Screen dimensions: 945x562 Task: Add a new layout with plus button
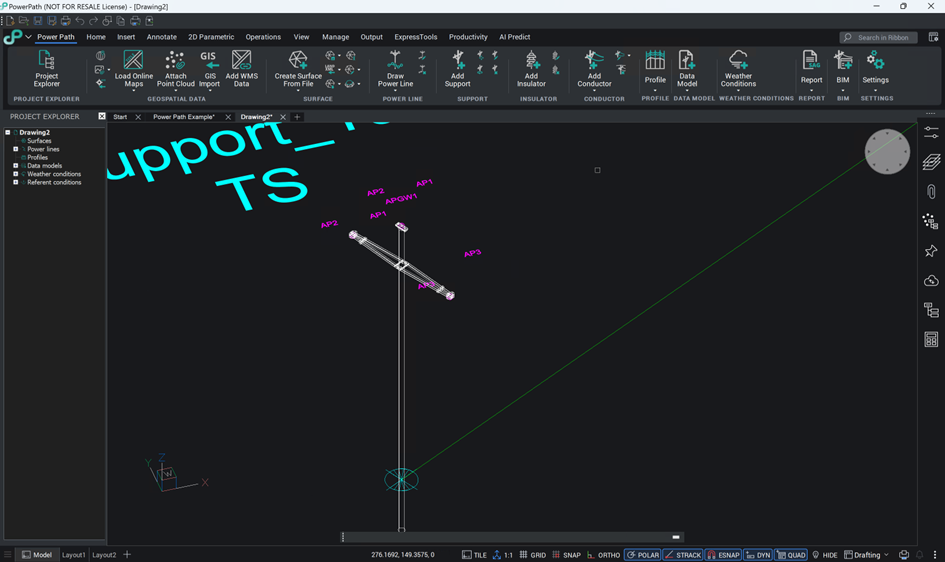point(127,555)
